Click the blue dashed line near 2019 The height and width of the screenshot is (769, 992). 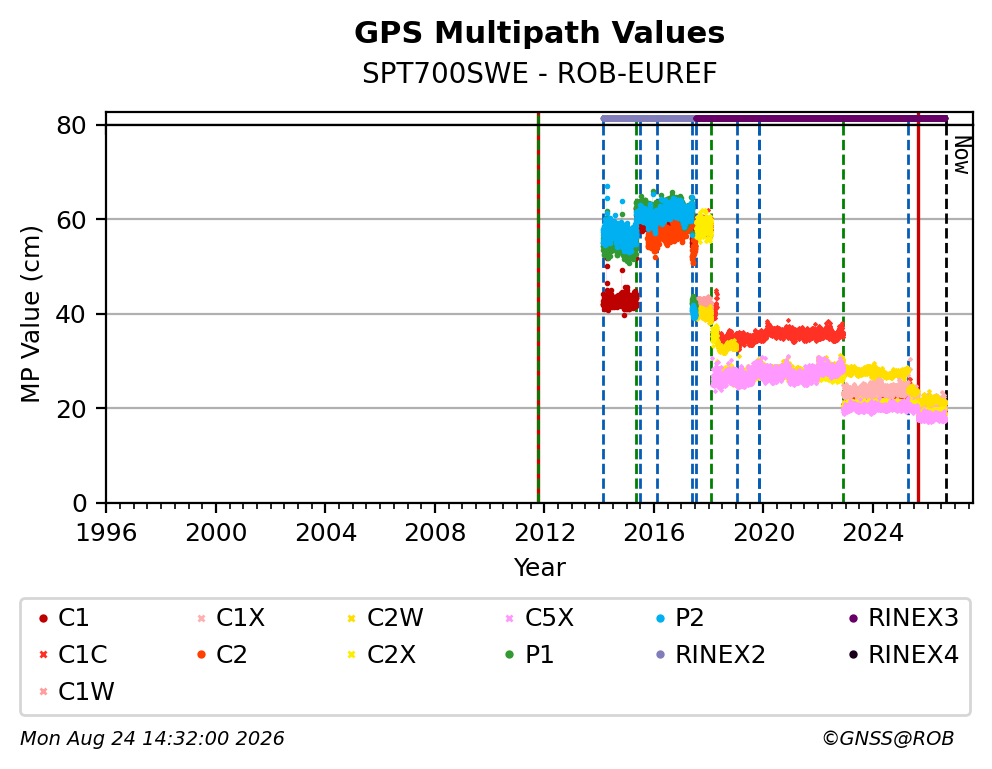737,310
